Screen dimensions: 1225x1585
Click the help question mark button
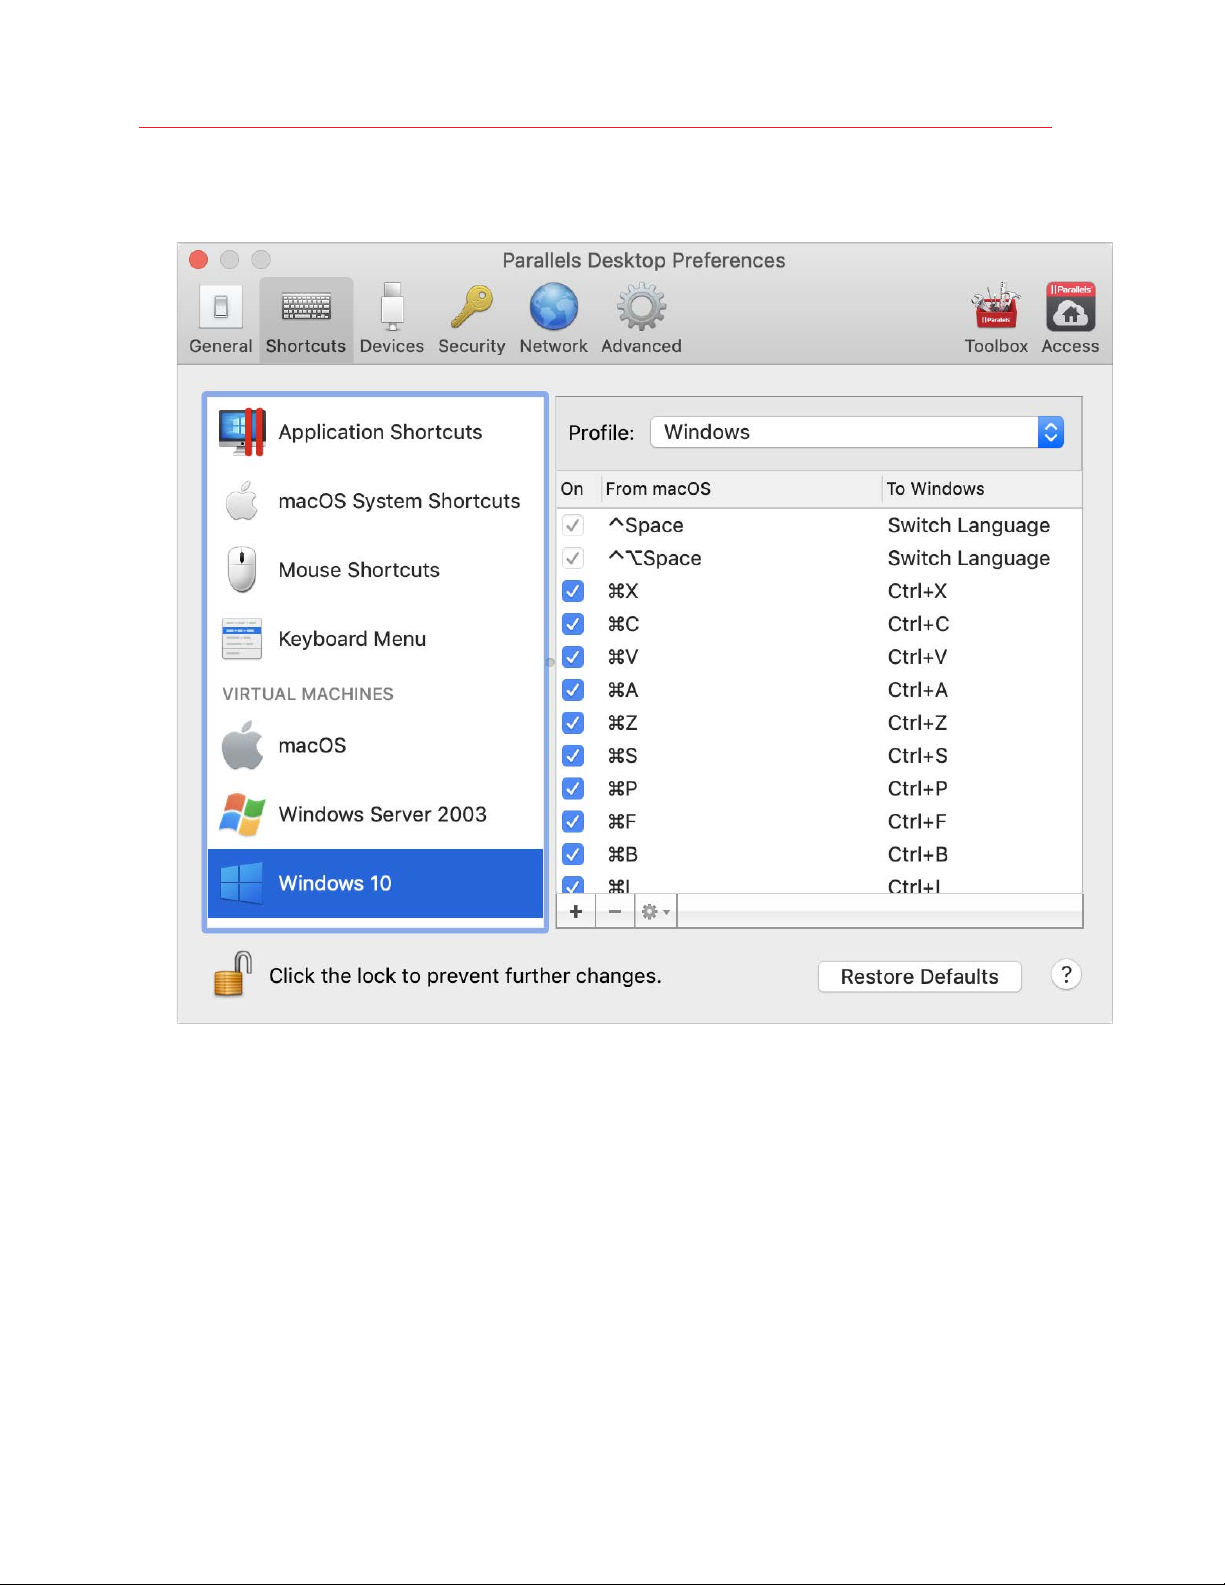point(1066,975)
